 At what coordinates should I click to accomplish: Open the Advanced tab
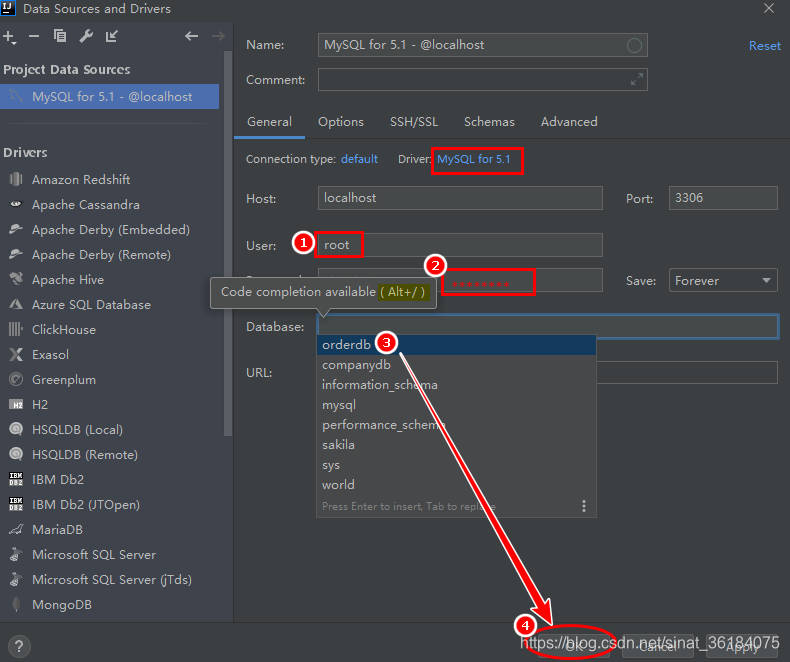pyautogui.click(x=569, y=122)
